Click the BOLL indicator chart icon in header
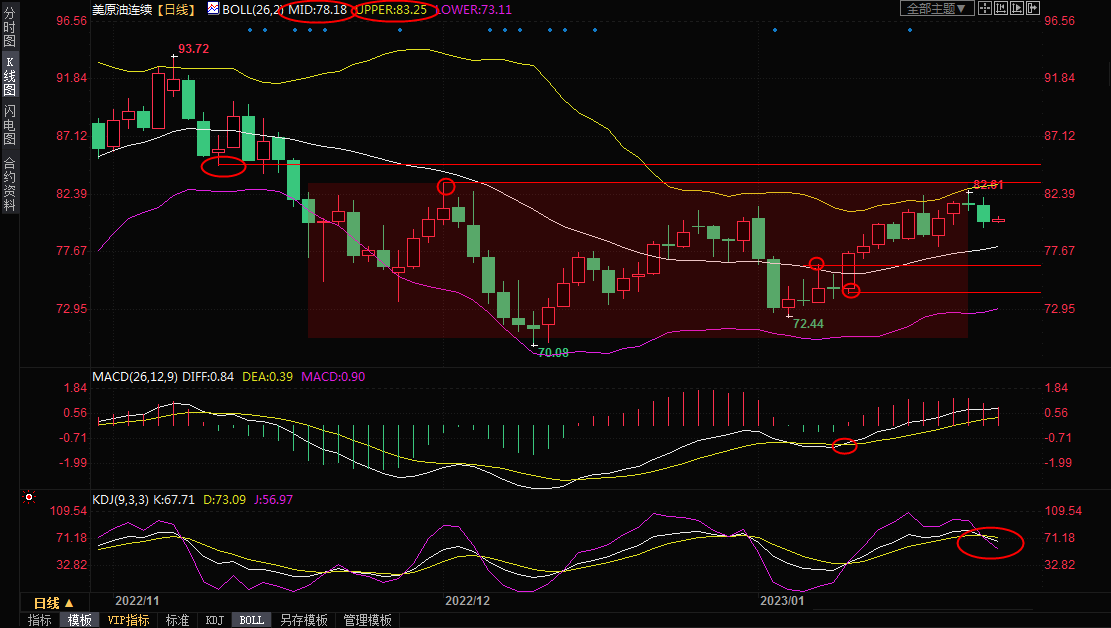This screenshot has width=1111, height=628. (213, 8)
